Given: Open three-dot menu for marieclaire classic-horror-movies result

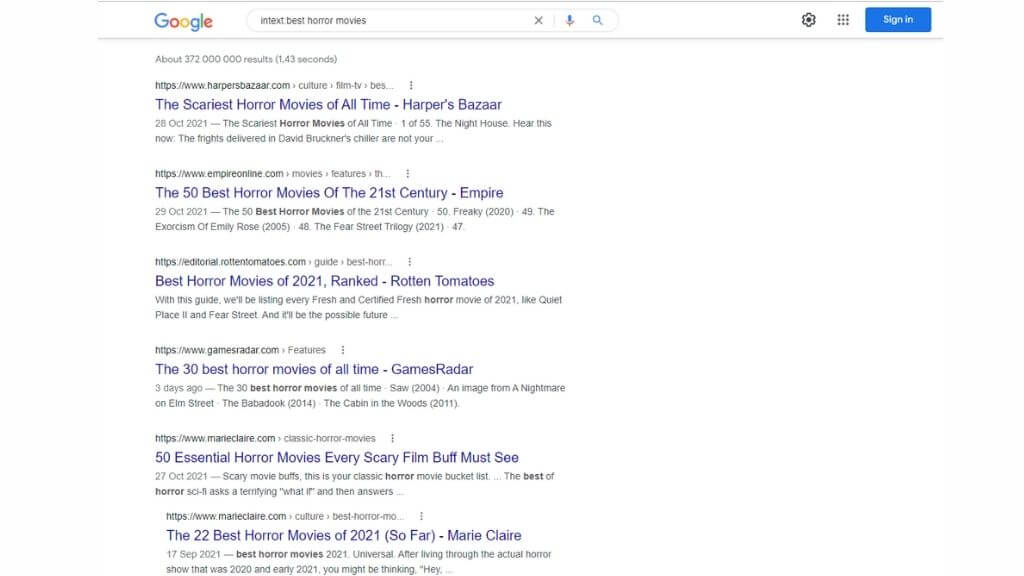Looking at the screenshot, I should (x=392, y=438).
